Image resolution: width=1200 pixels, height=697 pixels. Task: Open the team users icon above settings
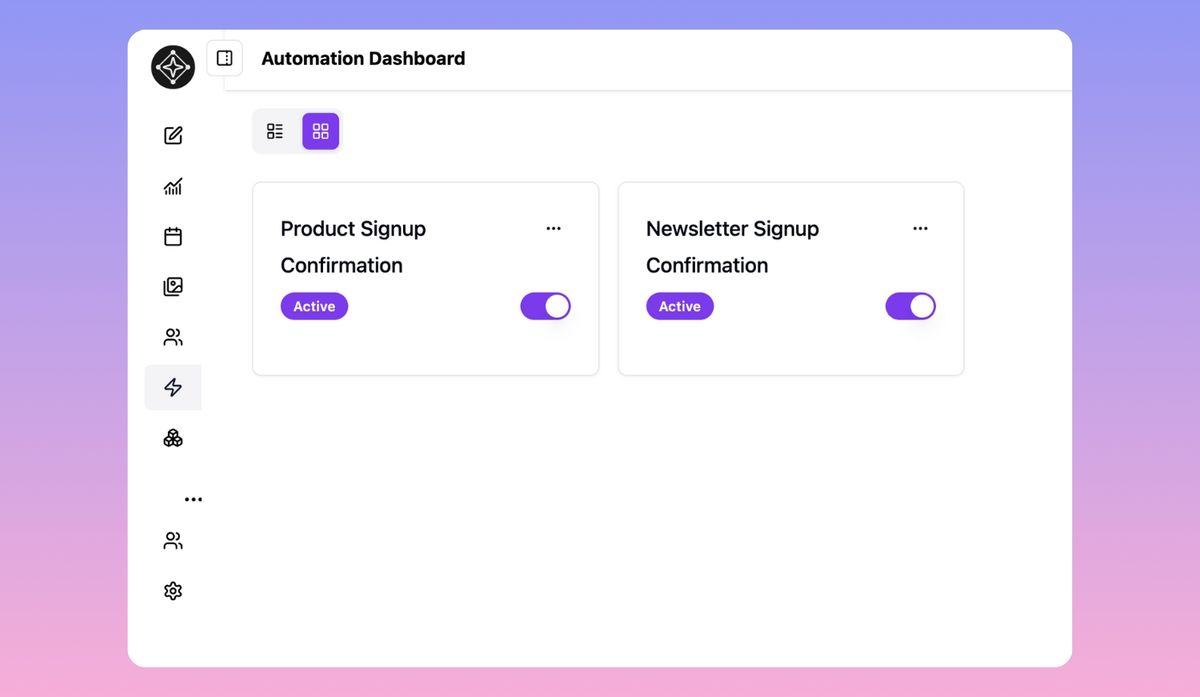click(173, 541)
